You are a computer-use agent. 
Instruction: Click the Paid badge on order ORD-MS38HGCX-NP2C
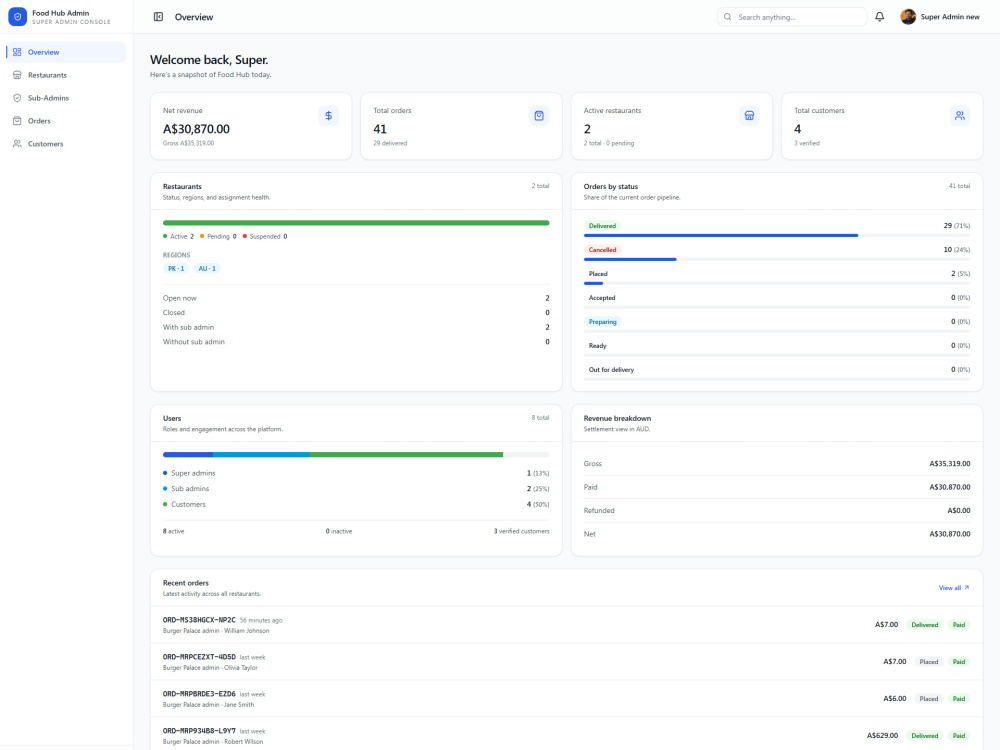tap(959, 625)
